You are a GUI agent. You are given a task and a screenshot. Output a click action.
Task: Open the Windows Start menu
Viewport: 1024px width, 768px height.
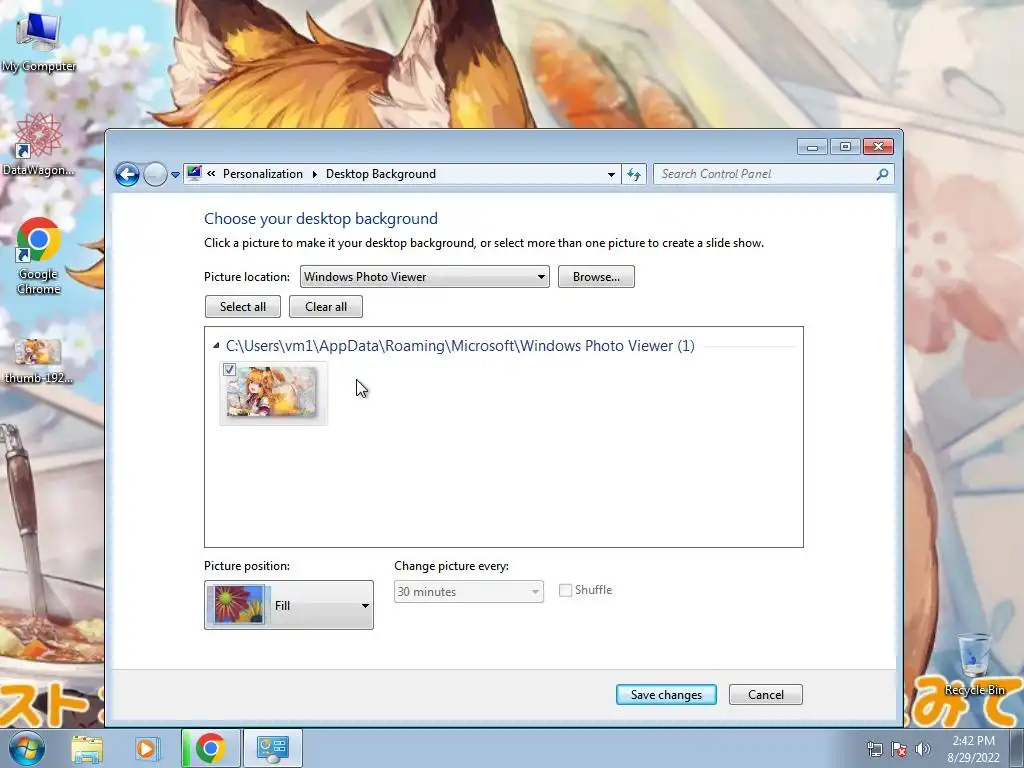pos(27,748)
